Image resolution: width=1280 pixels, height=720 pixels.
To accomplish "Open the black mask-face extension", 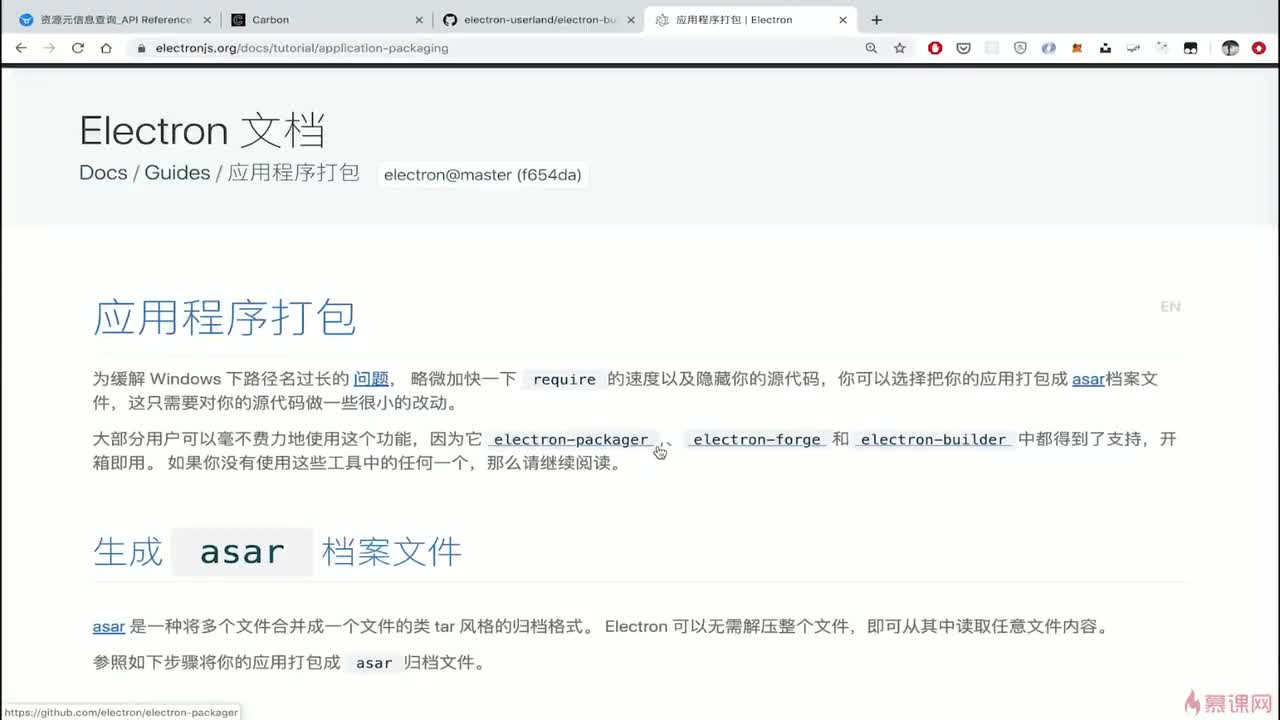I will [x=1190, y=48].
